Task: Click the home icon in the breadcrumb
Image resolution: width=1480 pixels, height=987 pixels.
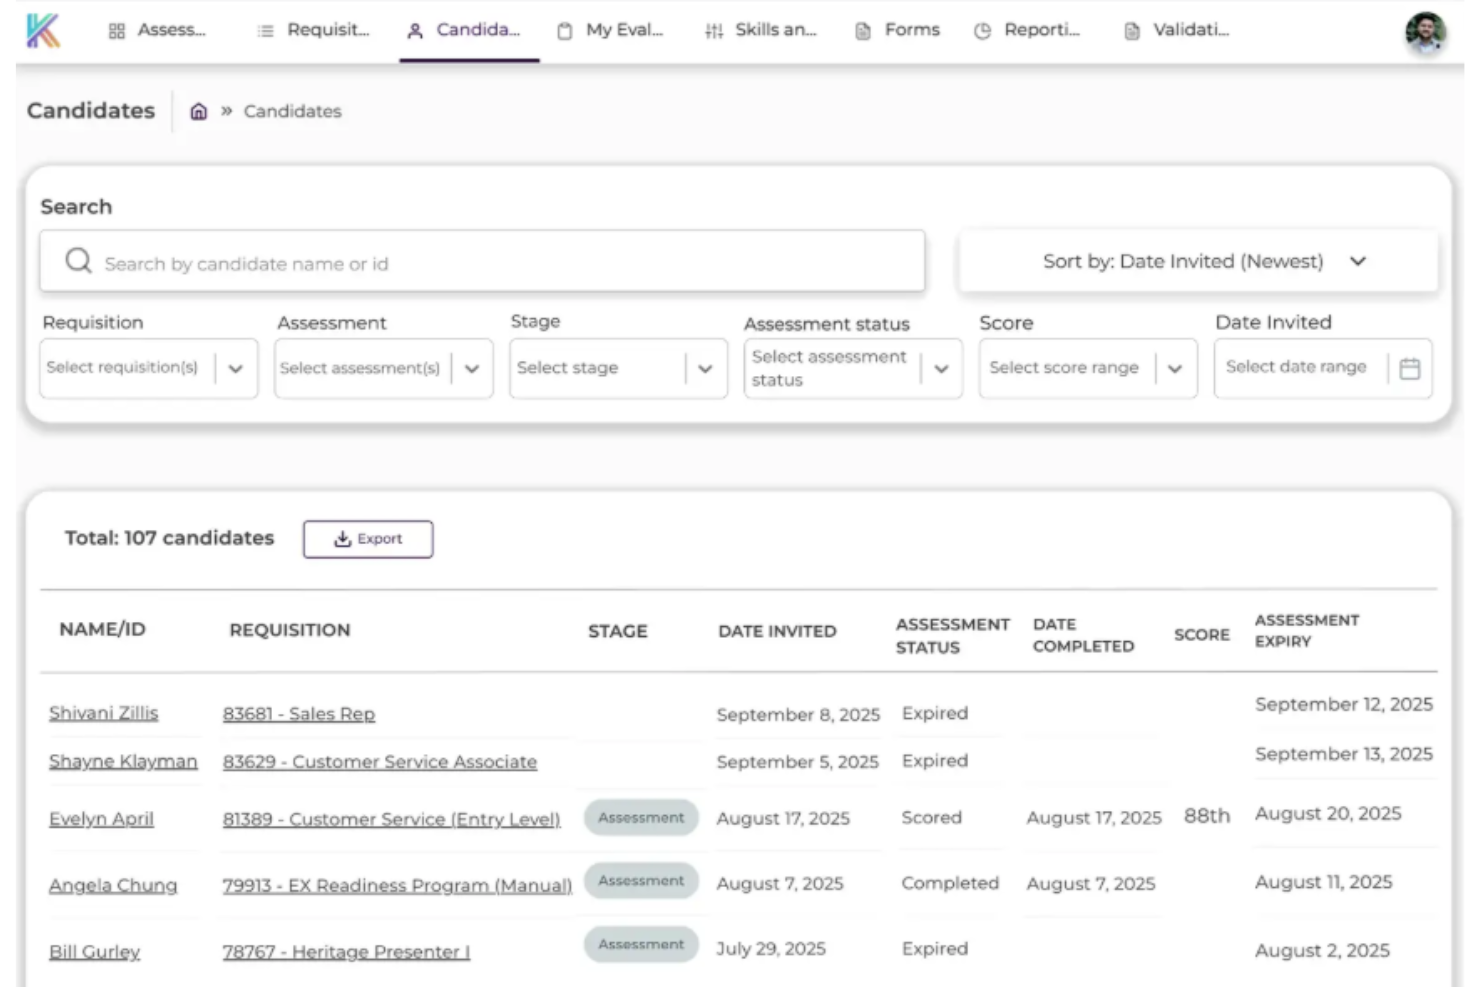Action: coord(198,110)
